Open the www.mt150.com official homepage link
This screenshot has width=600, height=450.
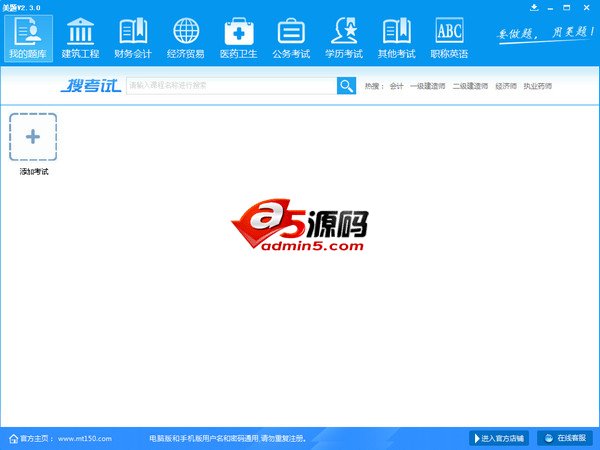[85, 439]
